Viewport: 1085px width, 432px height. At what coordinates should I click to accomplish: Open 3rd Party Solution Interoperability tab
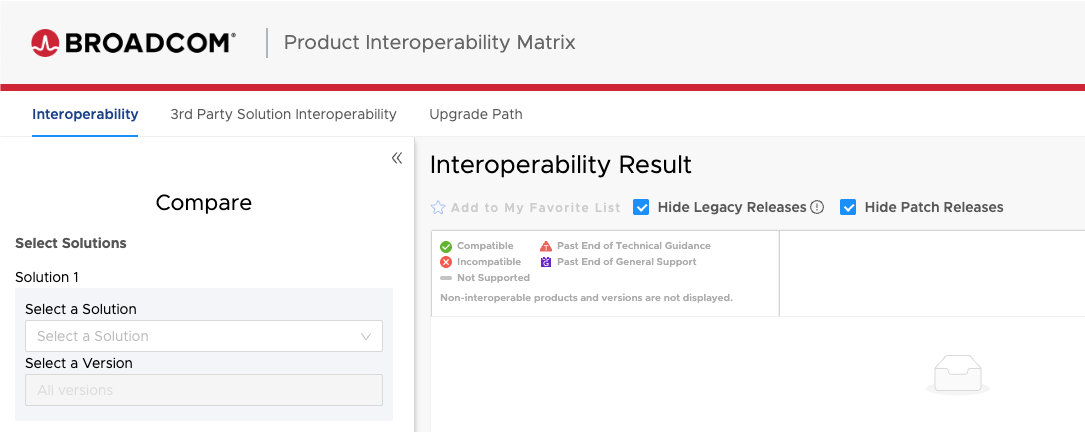(283, 114)
